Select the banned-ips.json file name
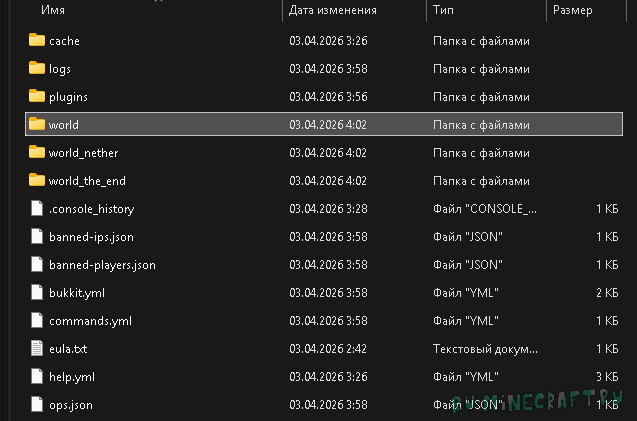This screenshot has width=637, height=421. [91, 237]
